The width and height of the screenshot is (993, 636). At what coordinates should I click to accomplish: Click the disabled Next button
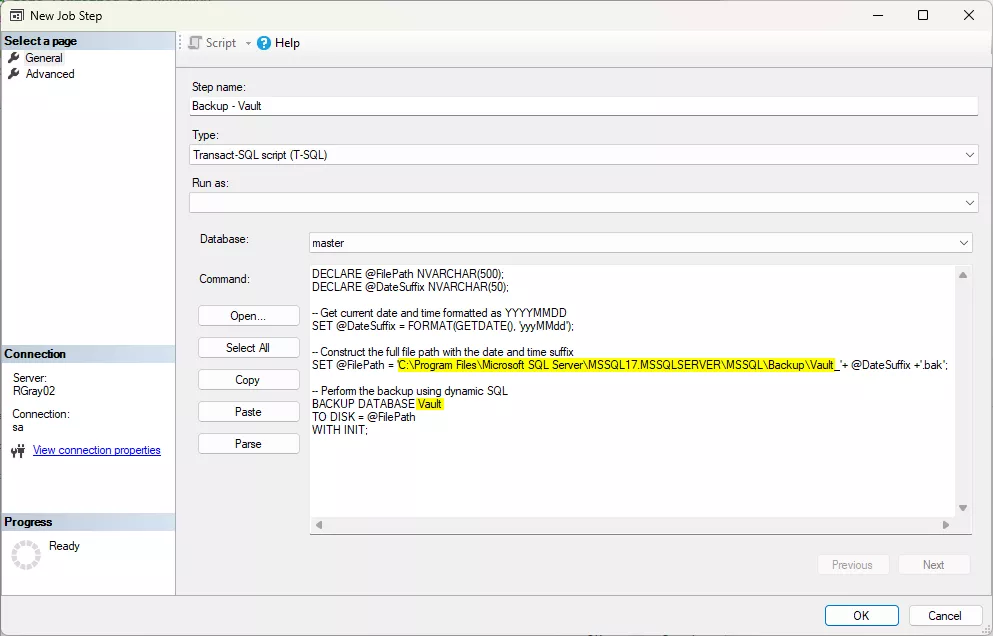tap(933, 565)
